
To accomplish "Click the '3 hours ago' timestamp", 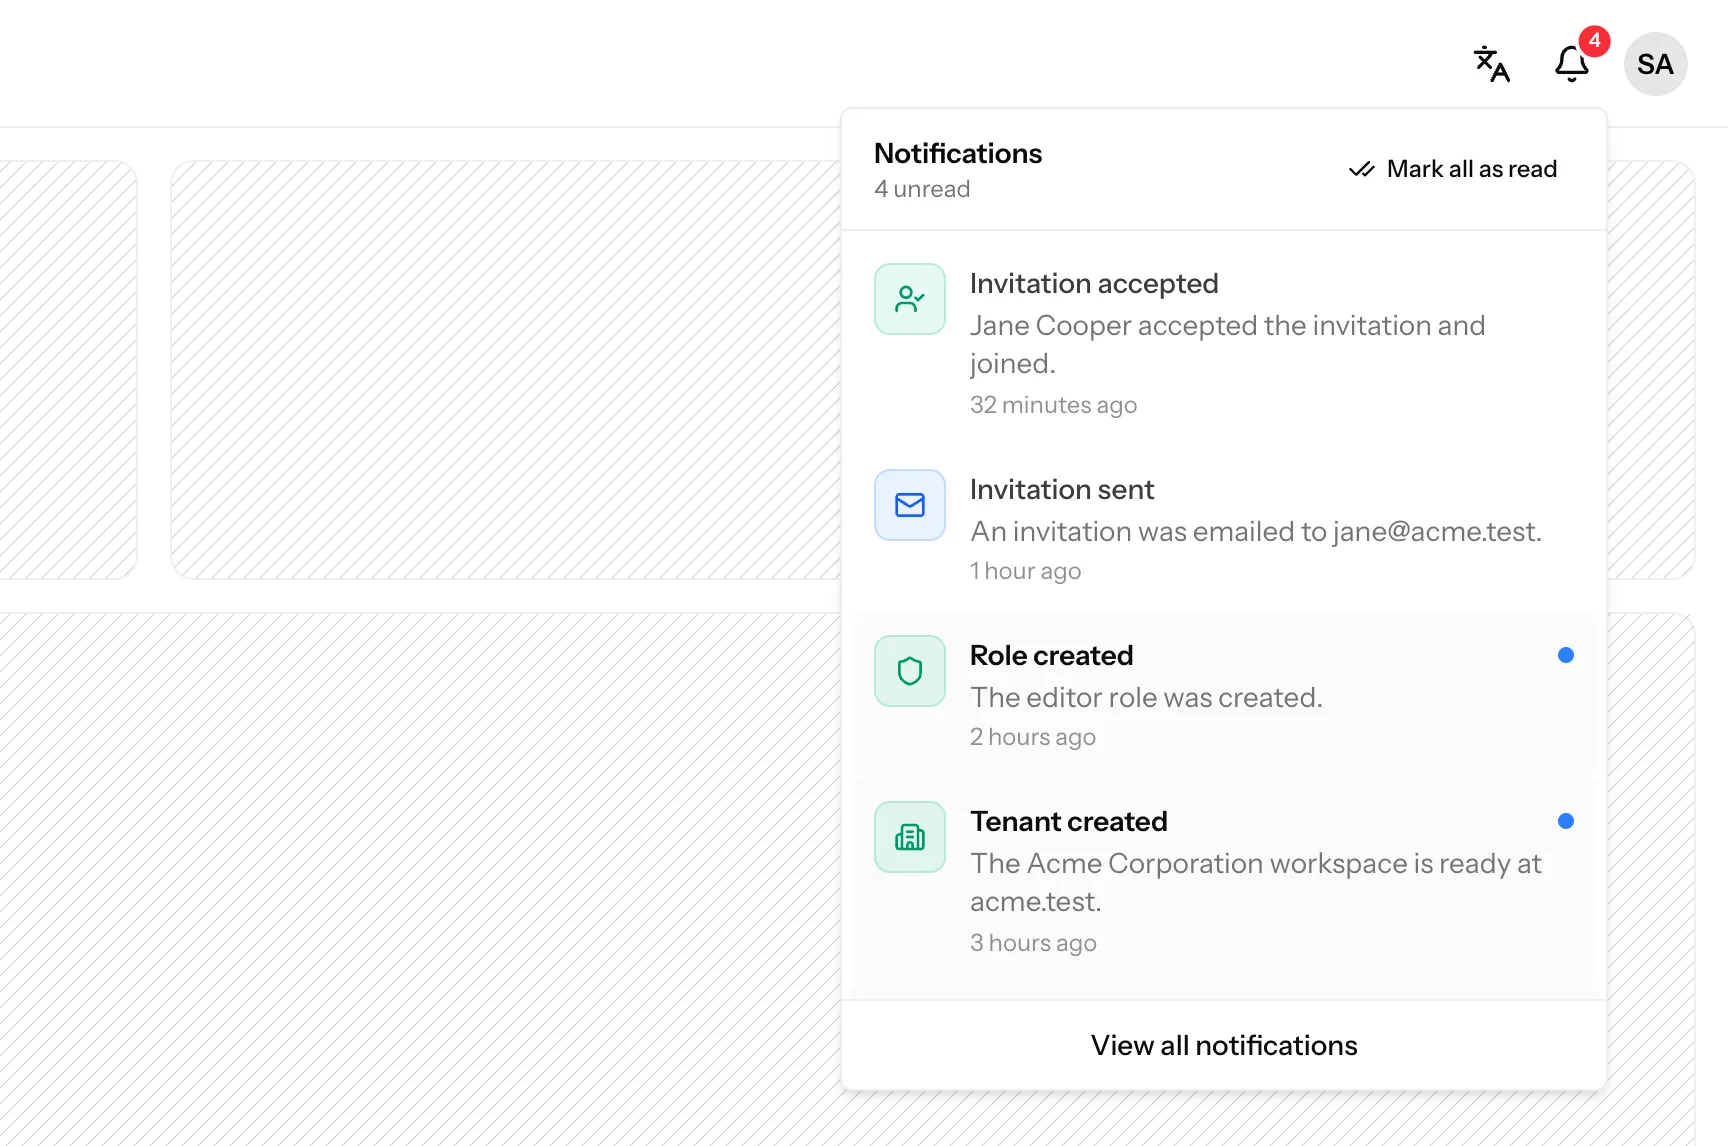I will (1033, 943).
